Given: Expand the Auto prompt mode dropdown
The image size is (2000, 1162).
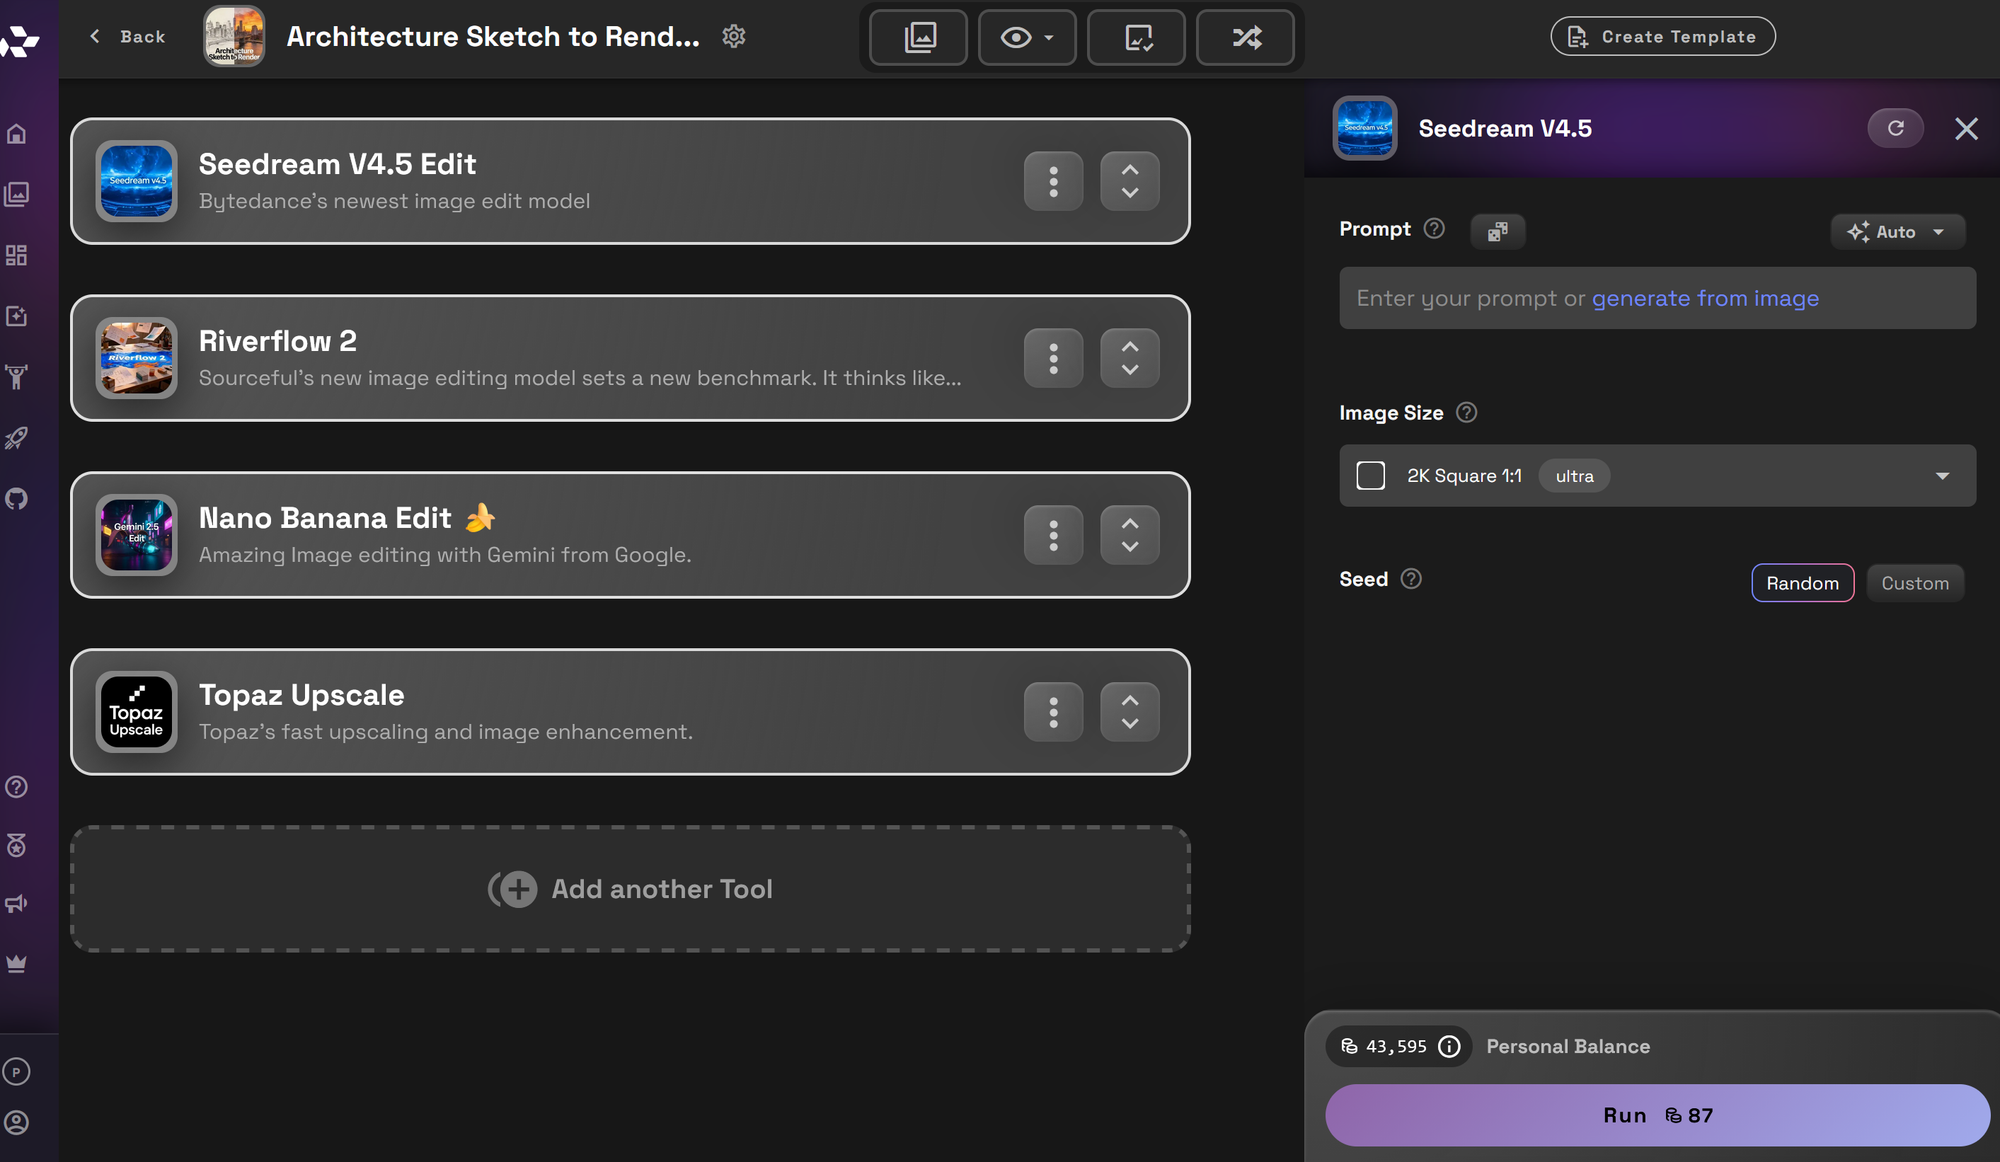Looking at the screenshot, I should (1897, 232).
